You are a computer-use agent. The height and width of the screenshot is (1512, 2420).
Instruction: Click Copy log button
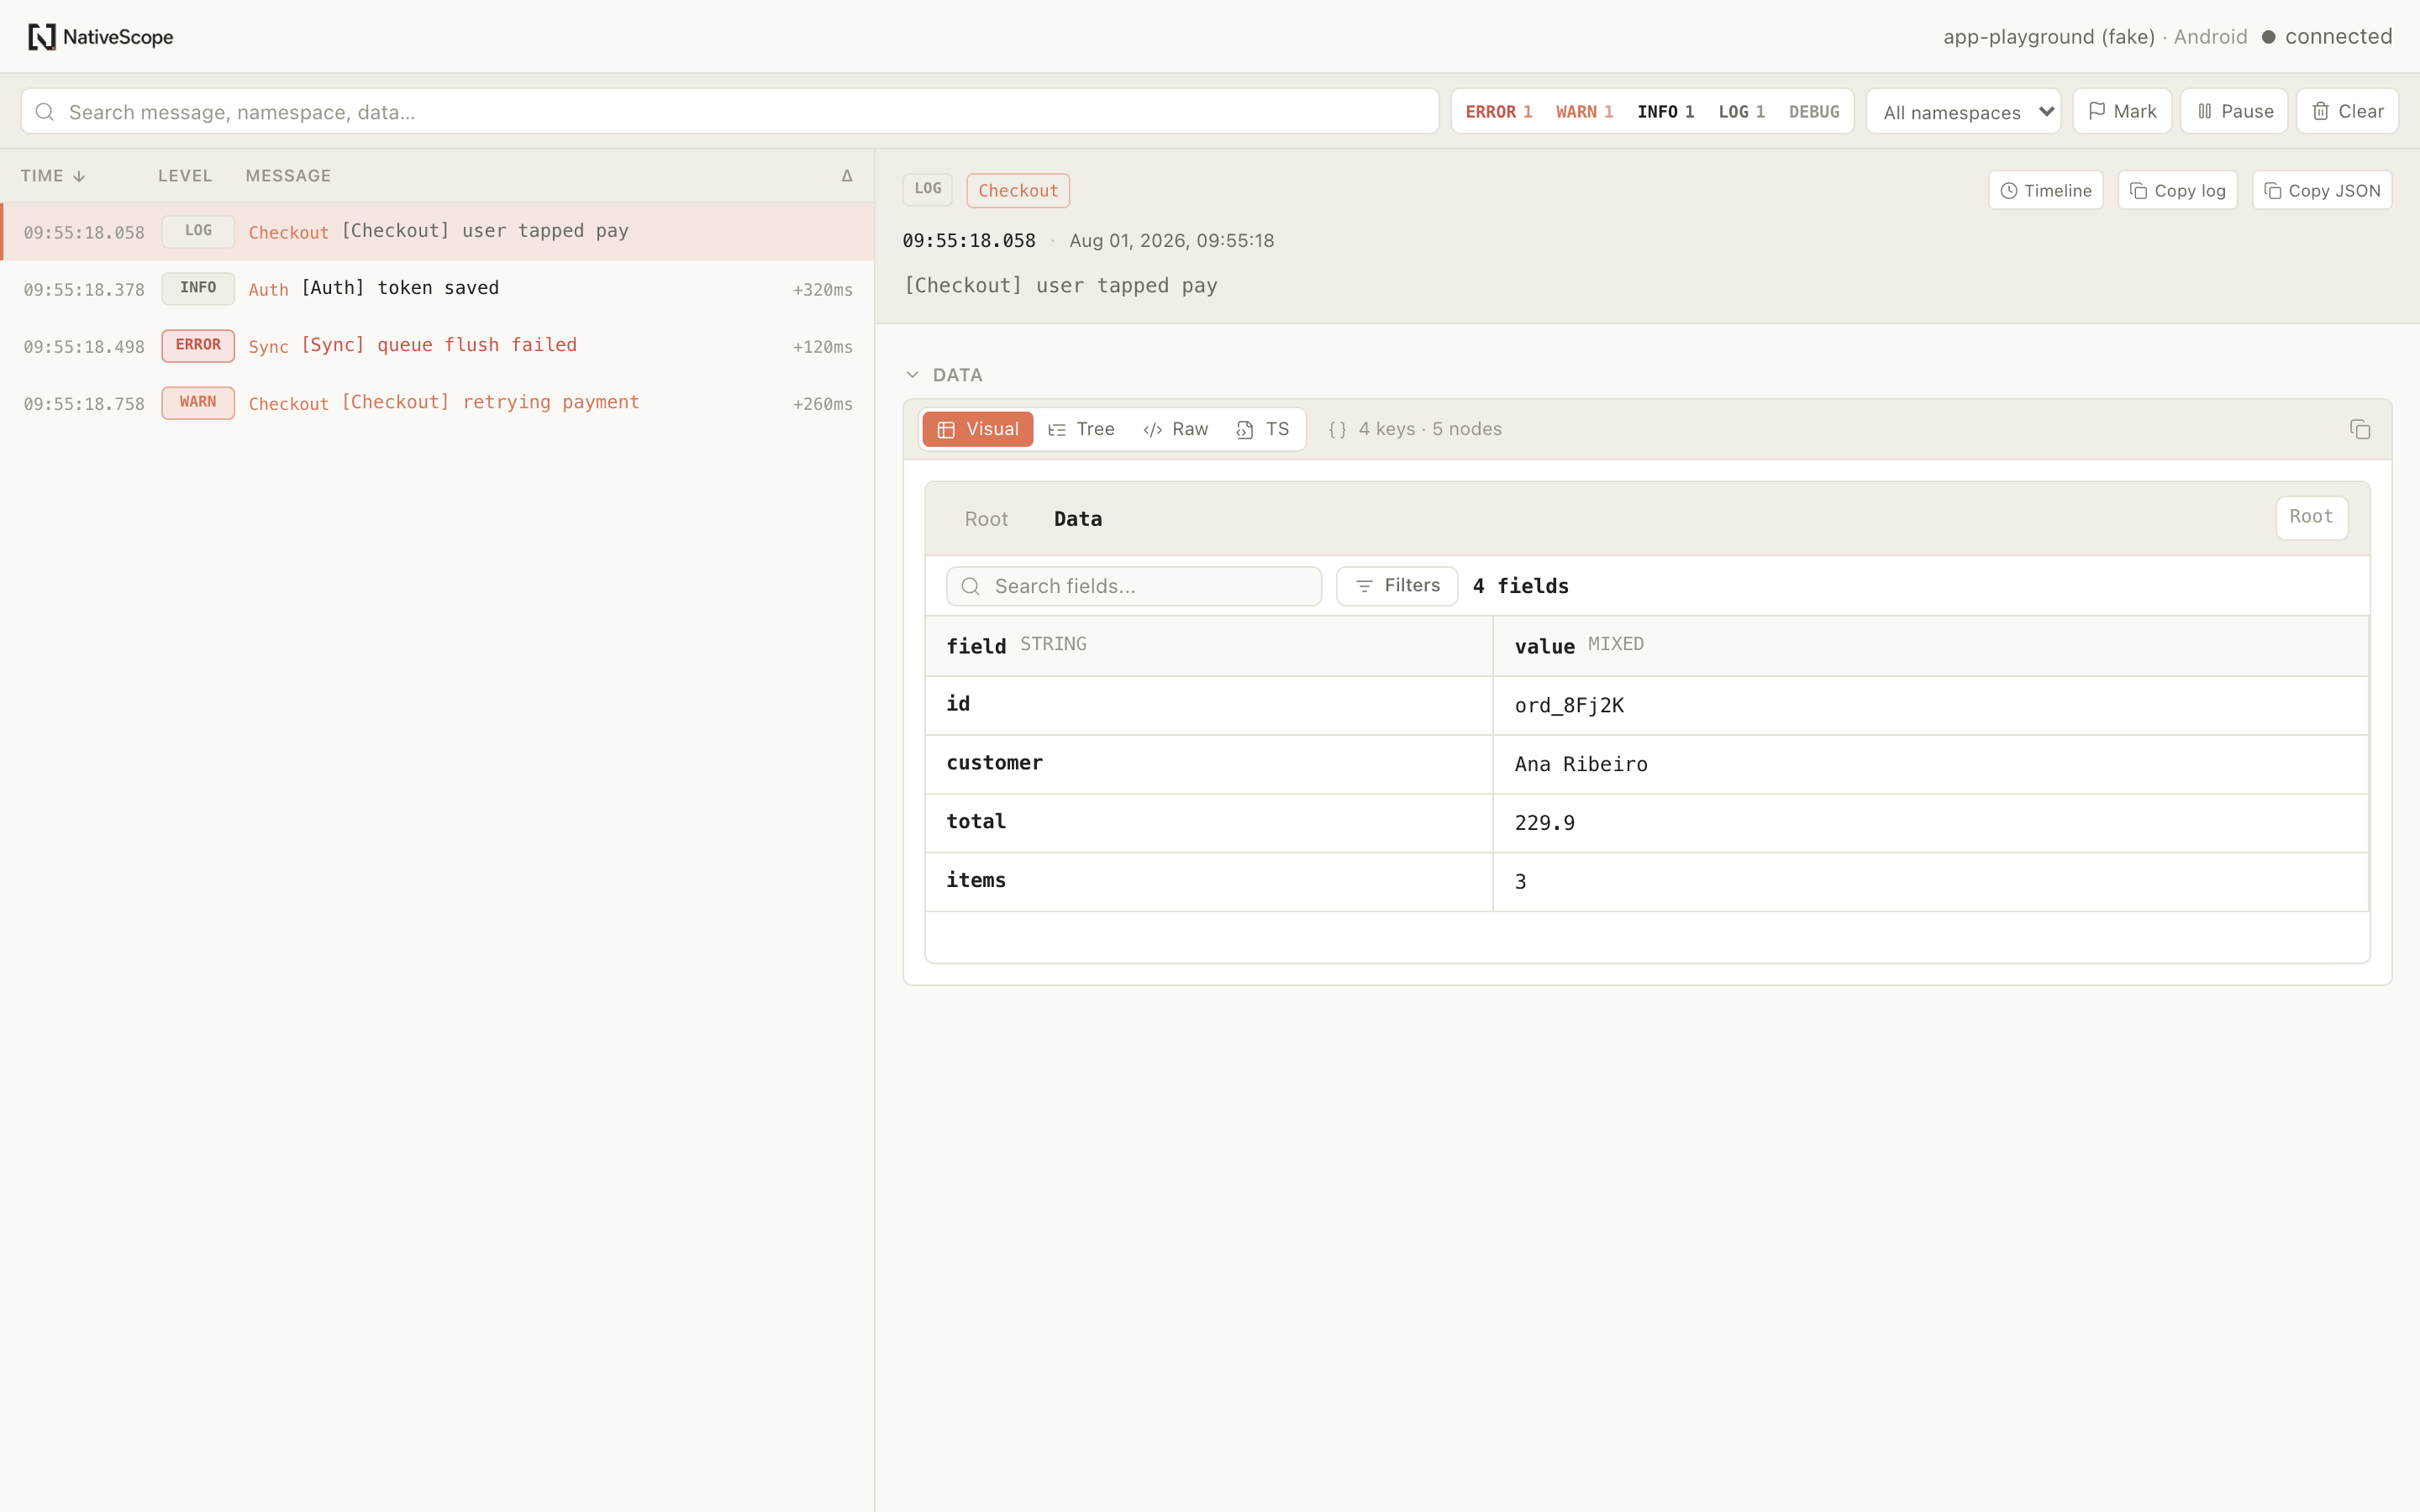(x=2177, y=190)
